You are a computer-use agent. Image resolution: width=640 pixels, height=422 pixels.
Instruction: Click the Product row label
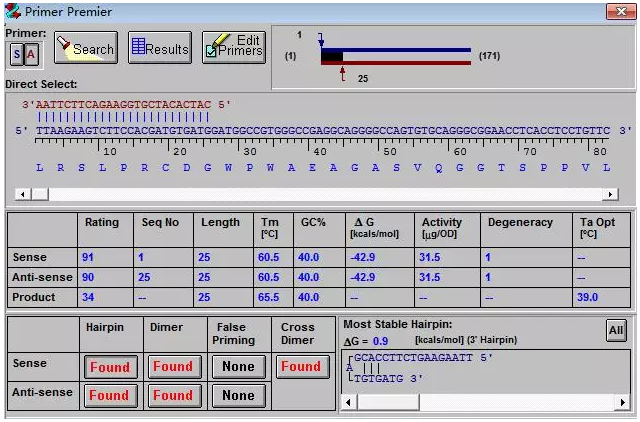[33, 297]
